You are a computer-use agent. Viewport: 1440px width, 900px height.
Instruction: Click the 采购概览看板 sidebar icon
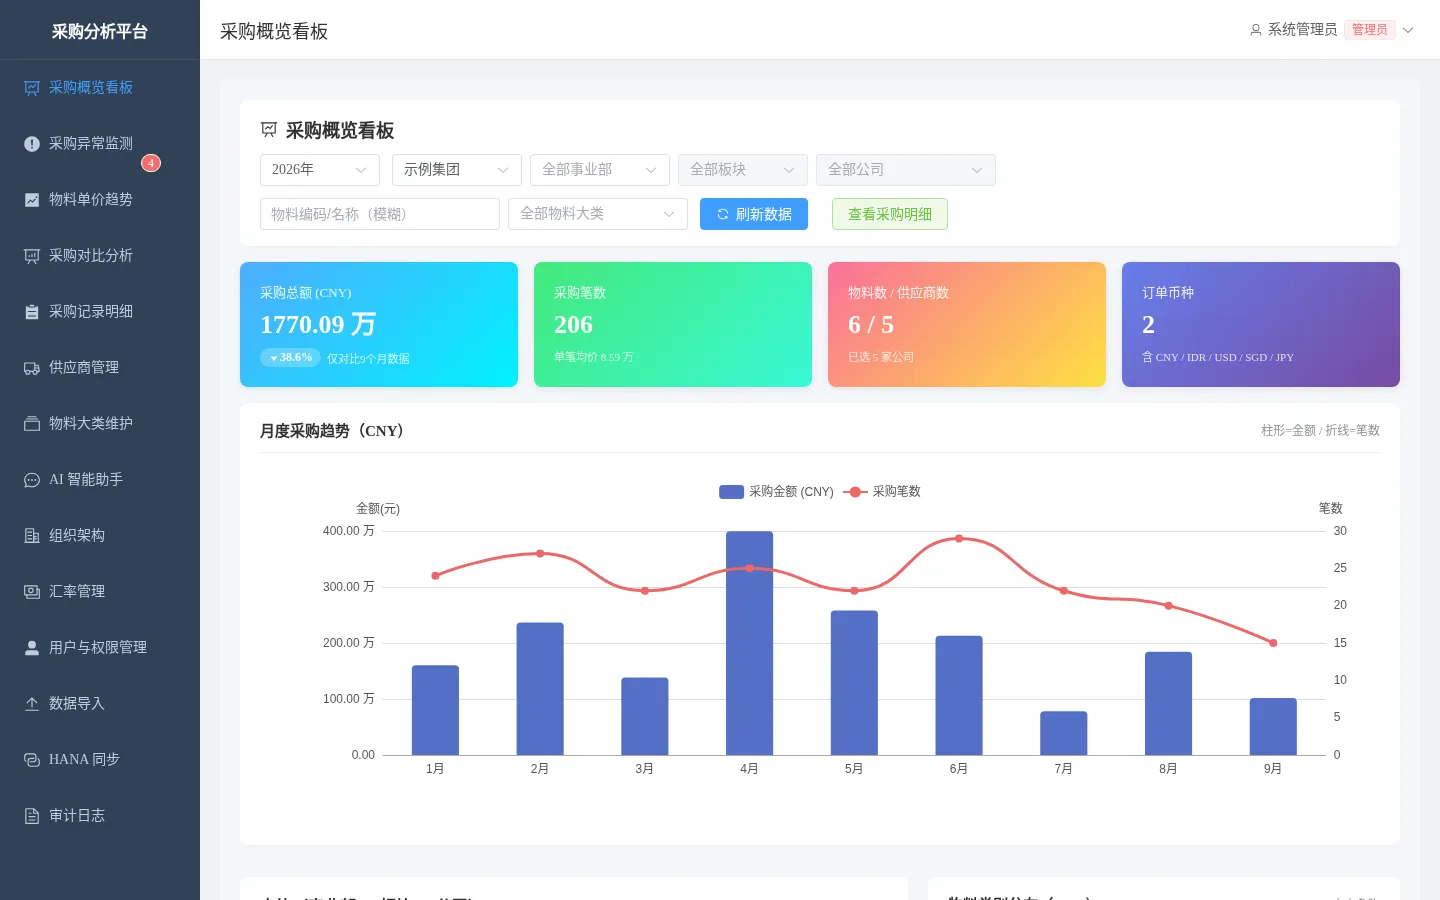click(32, 88)
